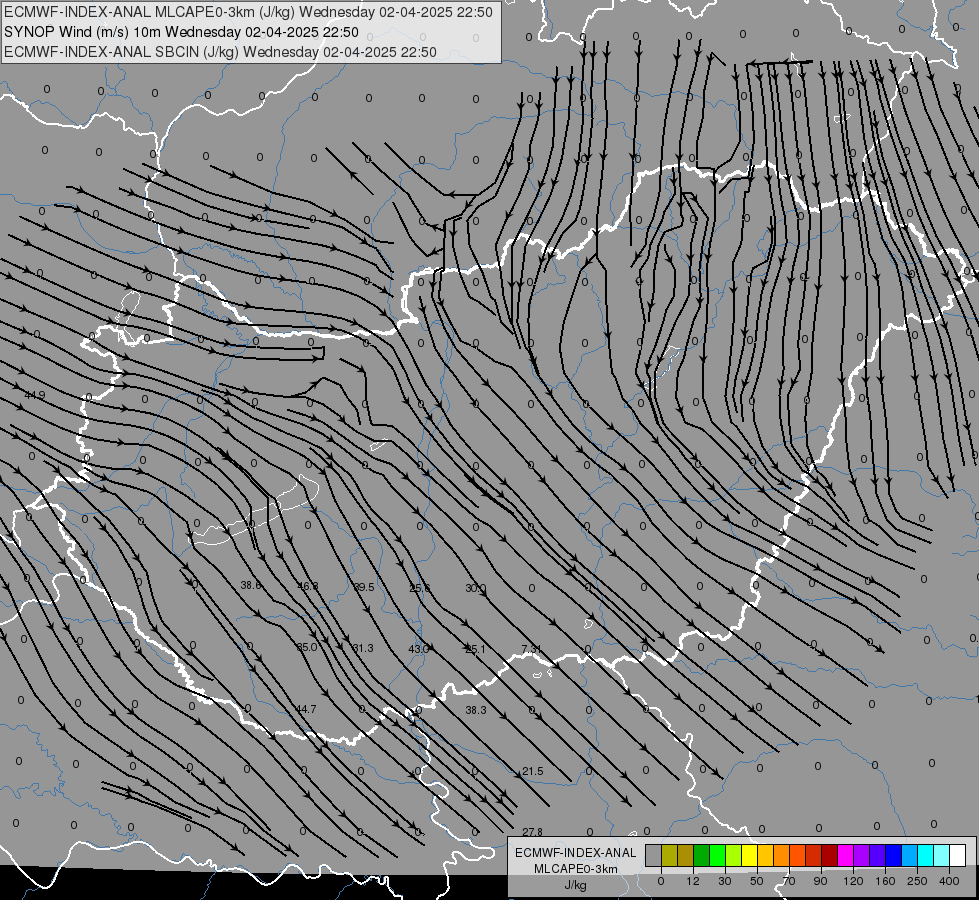Viewport: 979px width, 900px height.
Task: Choose the bright green legend swatch
Action: click(x=717, y=856)
